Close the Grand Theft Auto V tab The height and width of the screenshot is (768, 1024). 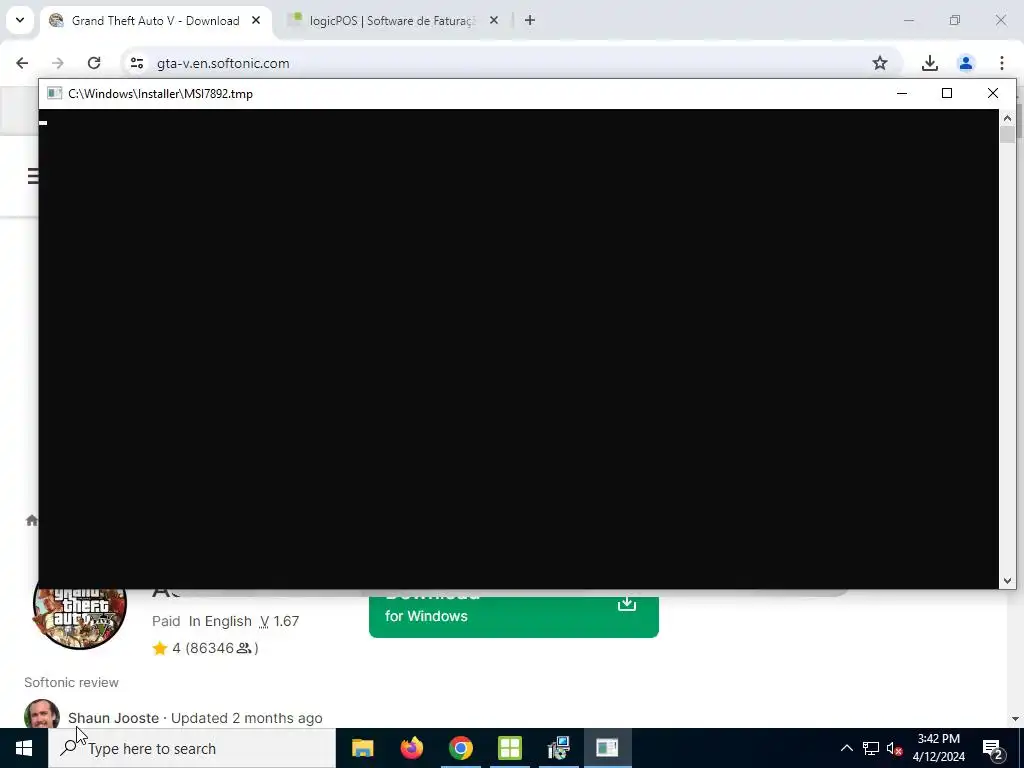[256, 21]
